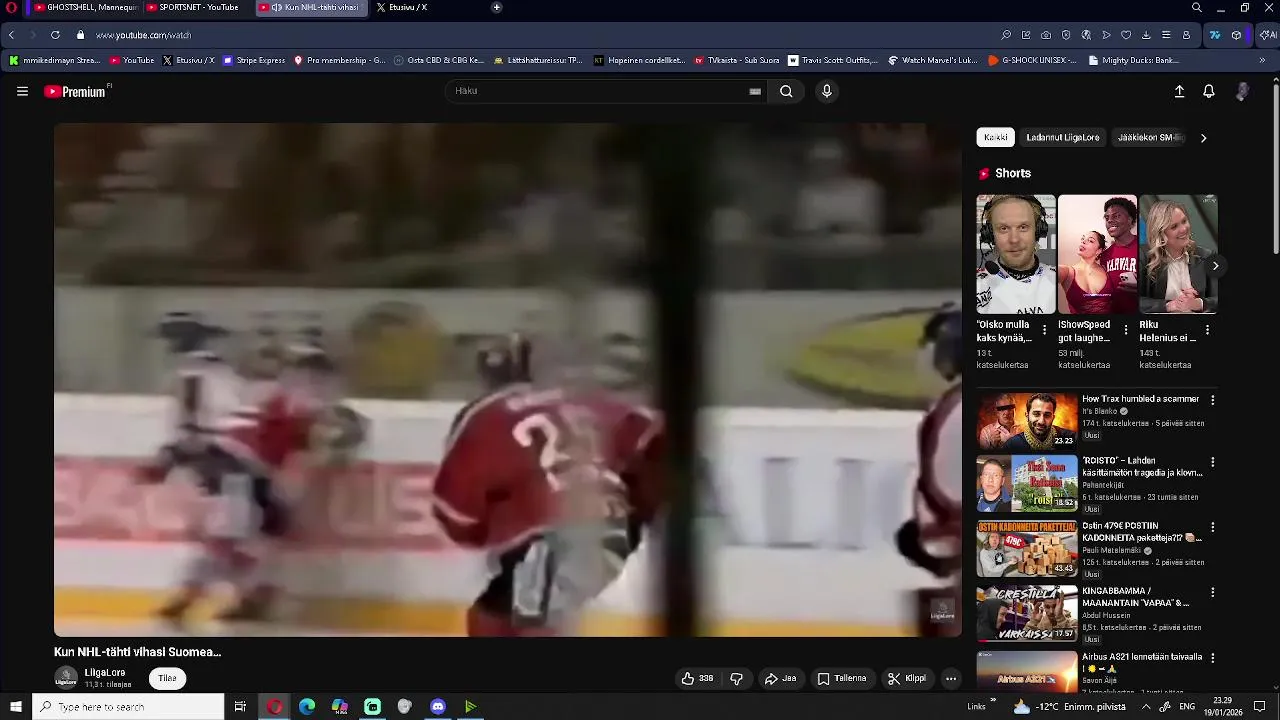Viewport: 1280px width, 720px height.
Task: Open Windows Start menu
Action: tap(16, 707)
